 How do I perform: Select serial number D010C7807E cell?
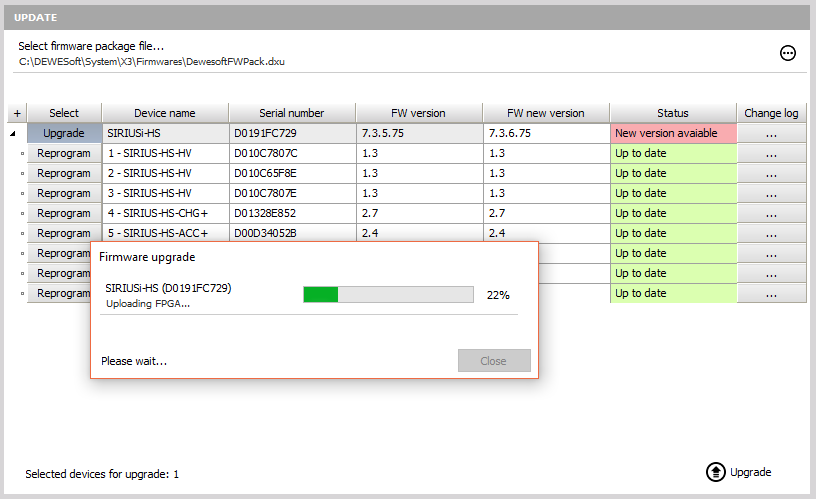point(292,193)
